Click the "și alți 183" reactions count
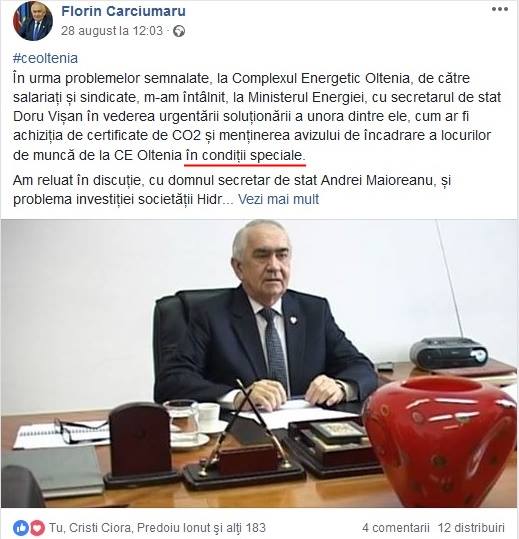Viewport: 519px width, 539px height. point(236,528)
